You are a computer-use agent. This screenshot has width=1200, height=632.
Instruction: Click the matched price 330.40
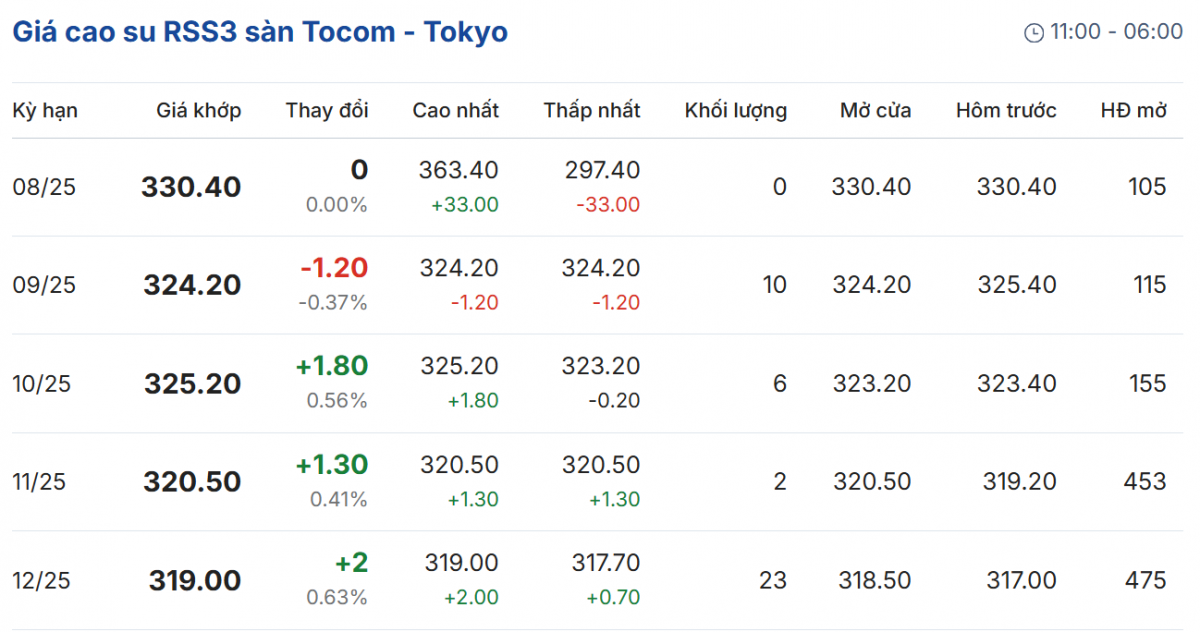191,187
